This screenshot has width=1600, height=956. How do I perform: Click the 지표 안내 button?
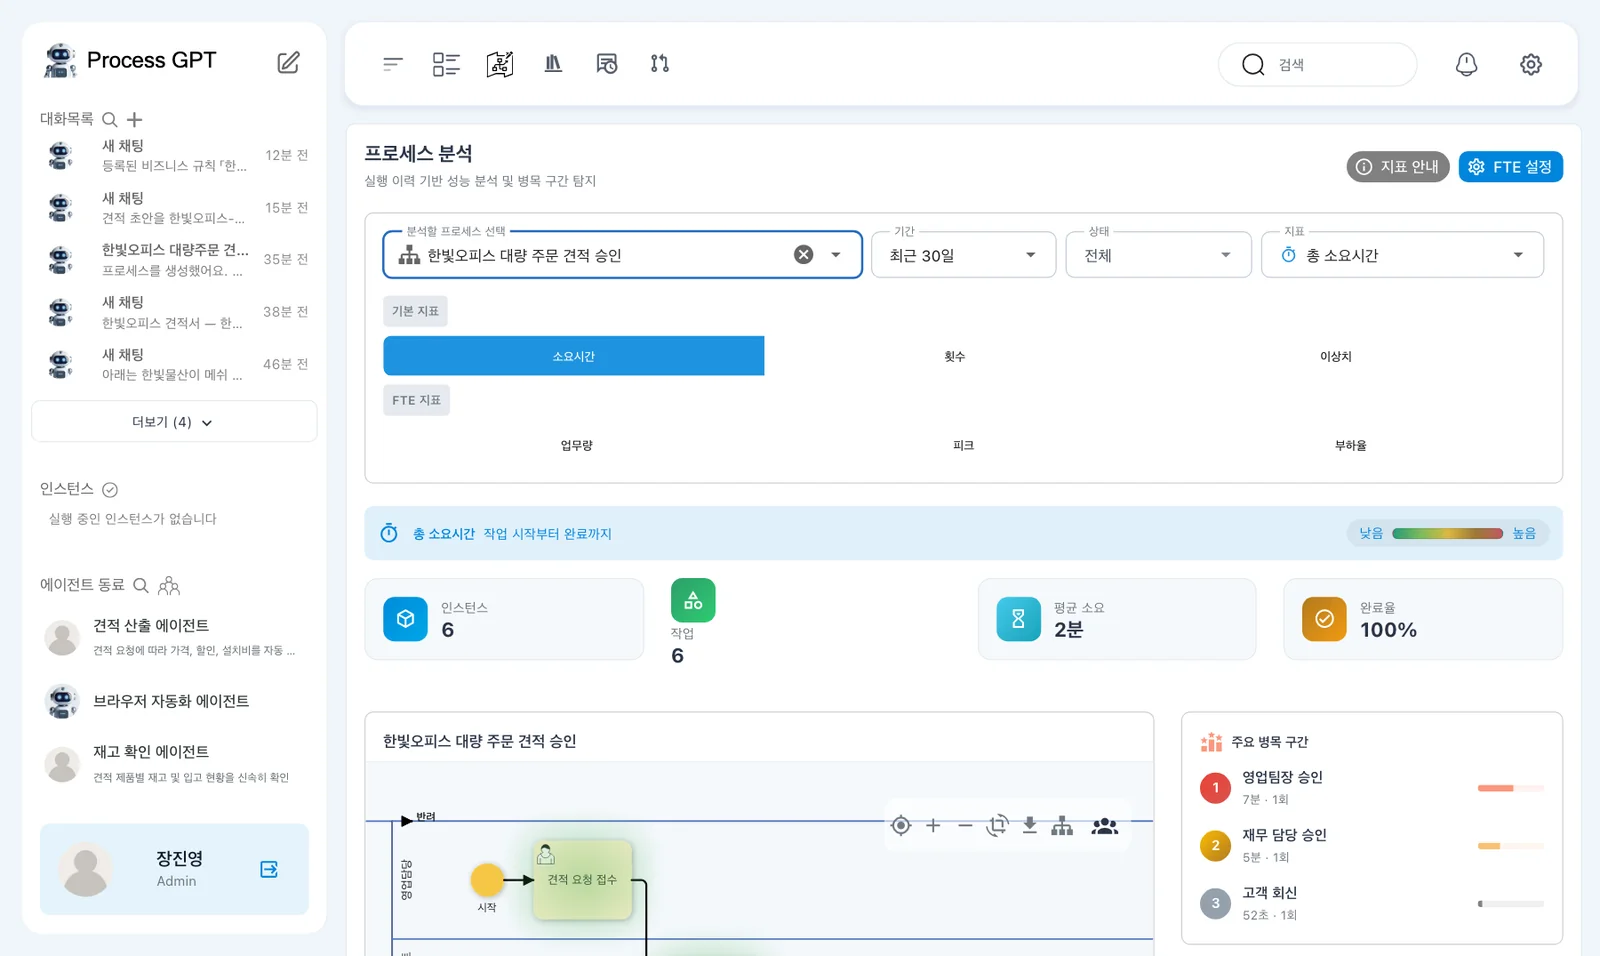click(x=1398, y=167)
